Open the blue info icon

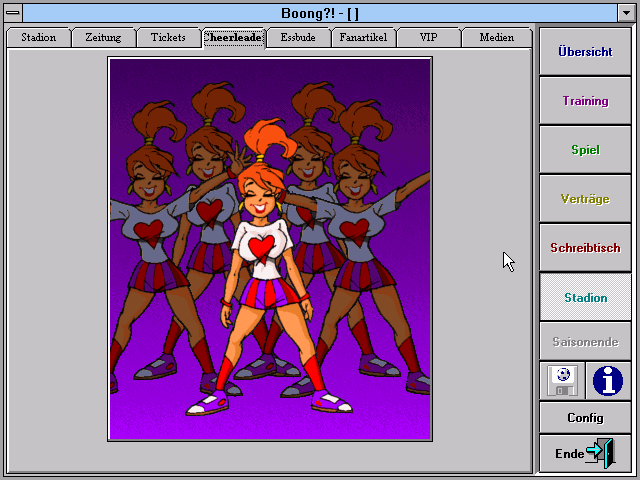(608, 380)
